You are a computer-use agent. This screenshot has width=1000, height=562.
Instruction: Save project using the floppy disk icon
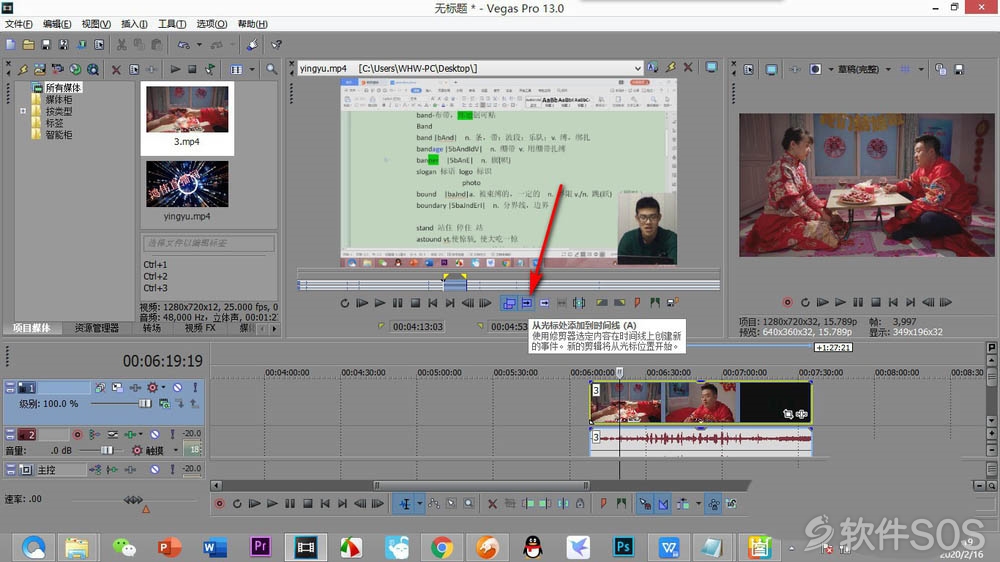click(x=46, y=45)
